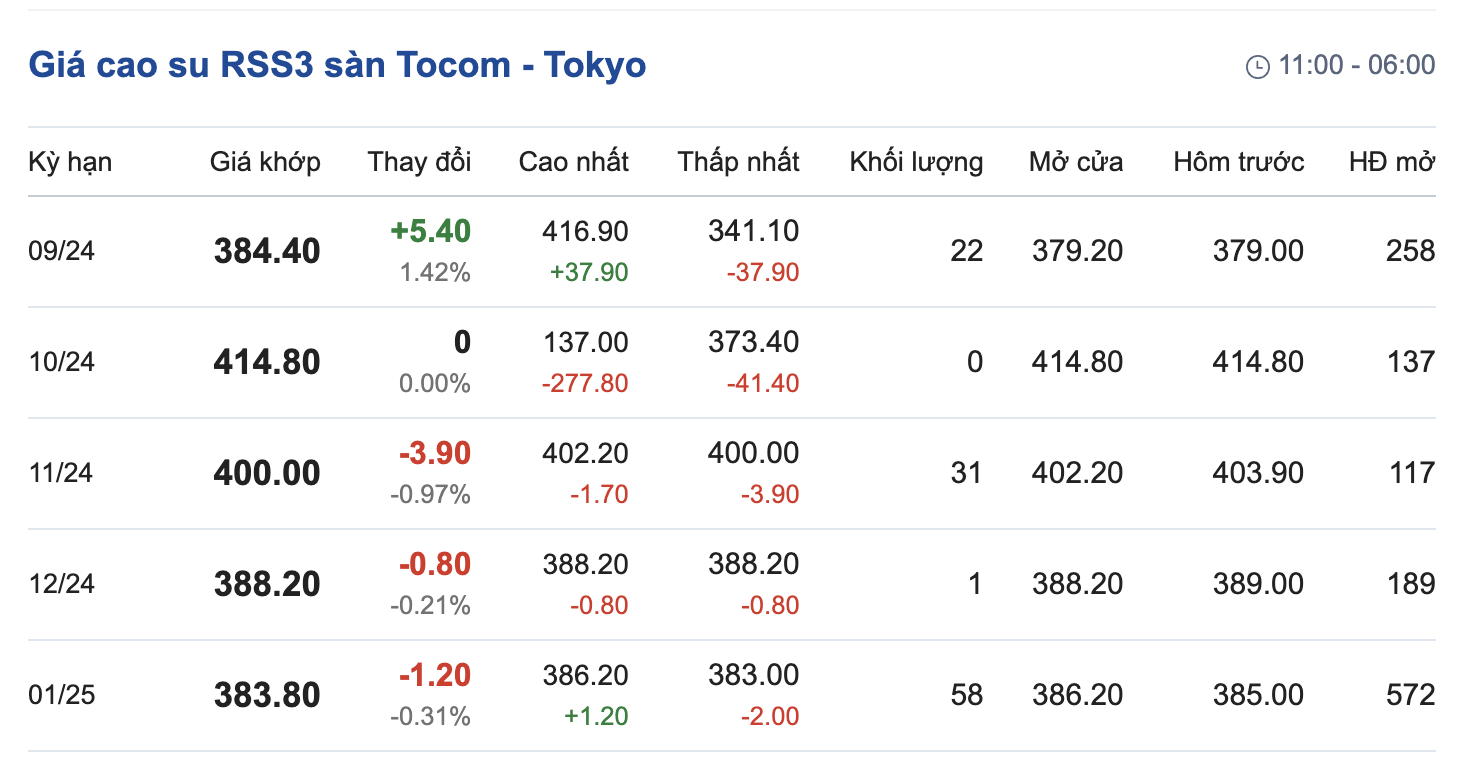Select the Thấp nhất column header
This screenshot has height=758, width=1468.
point(738,162)
